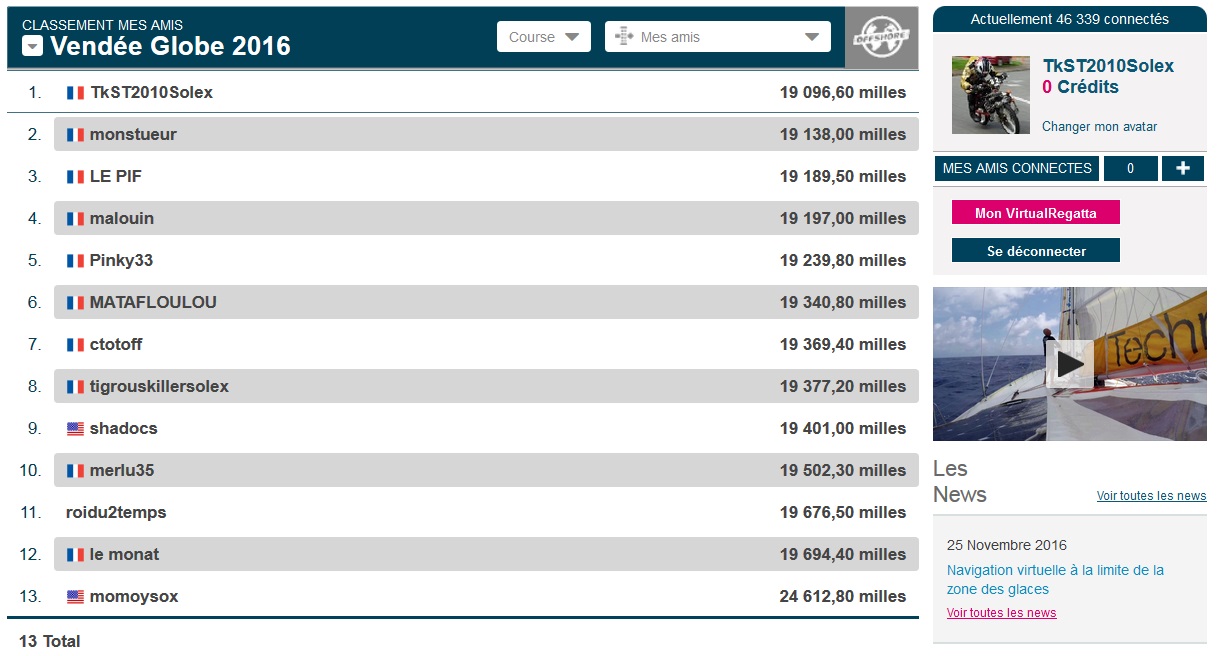Select player MATAFLOULOU in the ranking

(x=153, y=302)
